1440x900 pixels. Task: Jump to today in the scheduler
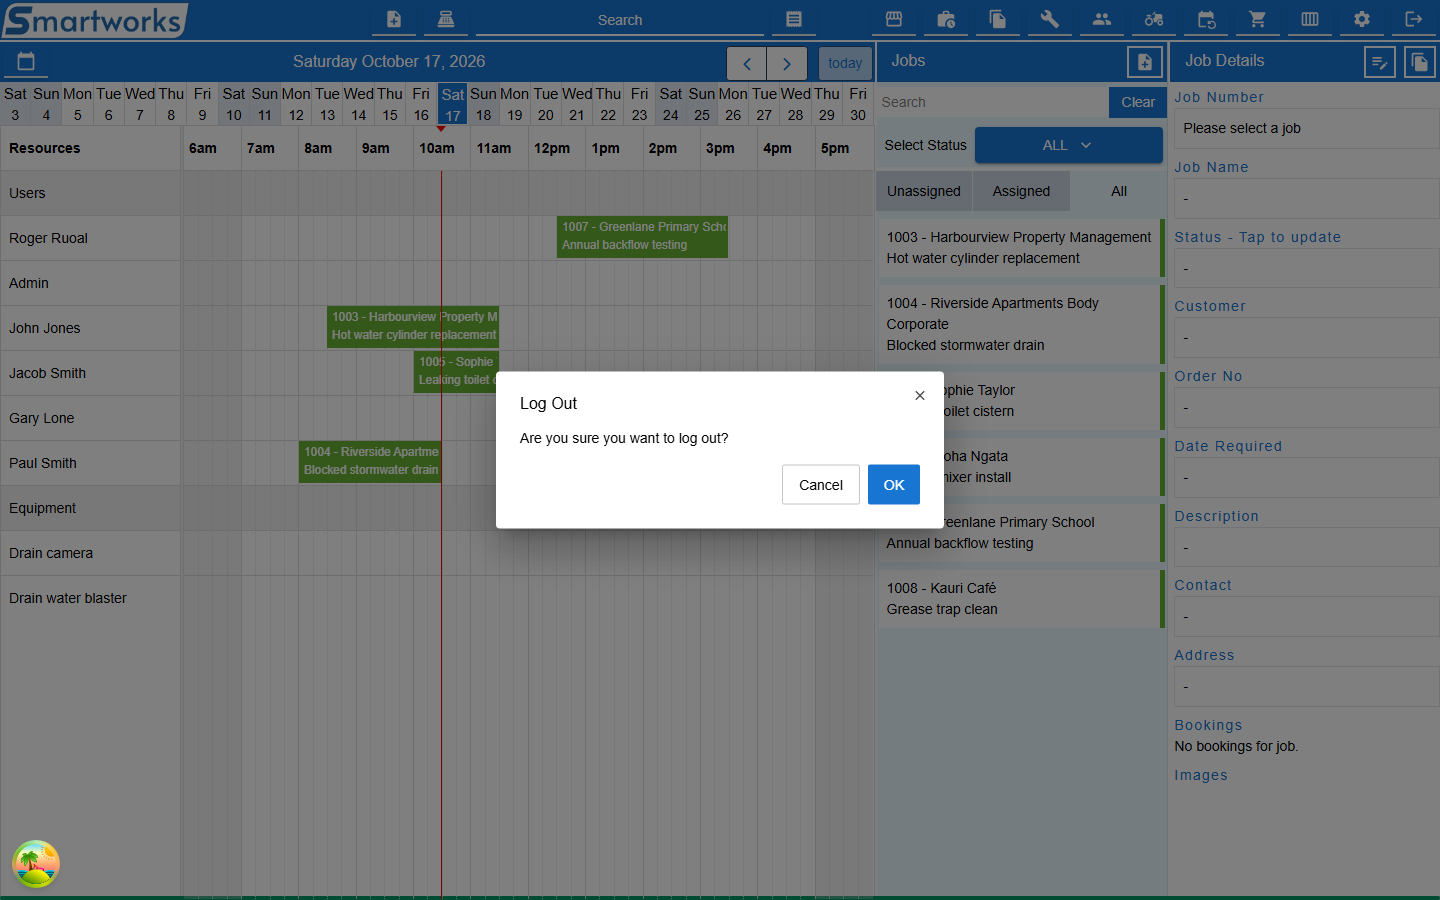845,64
